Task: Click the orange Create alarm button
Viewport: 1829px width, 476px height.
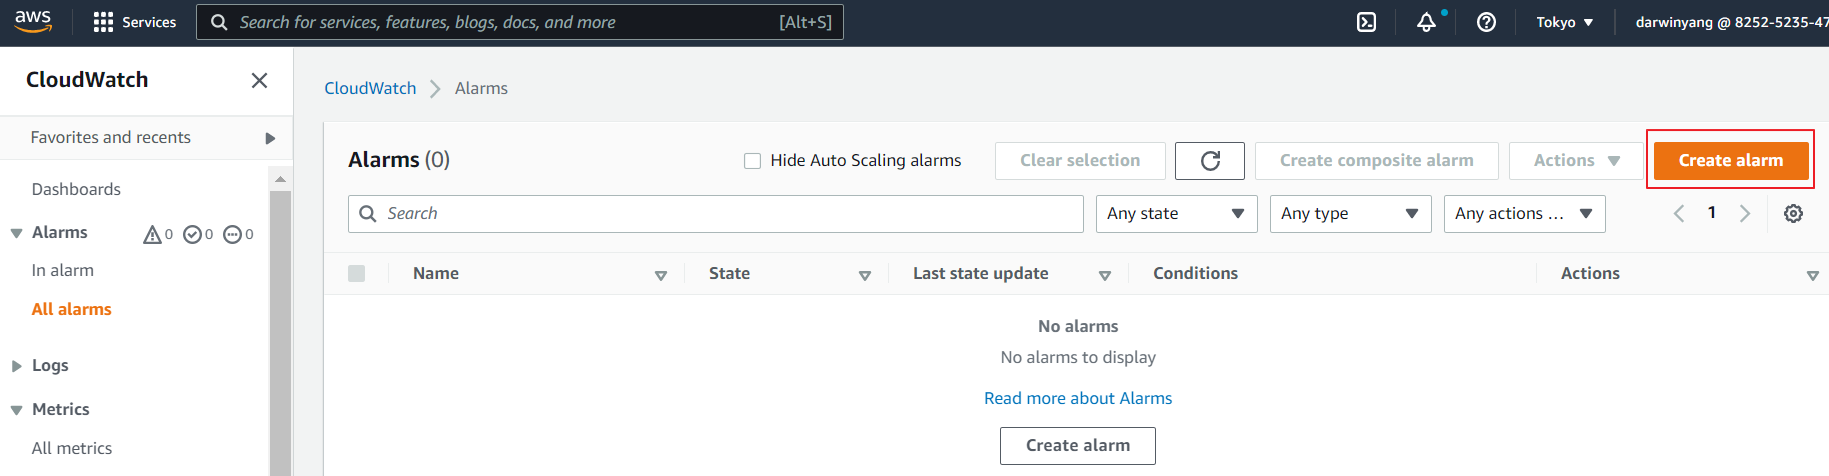Action: (1730, 161)
